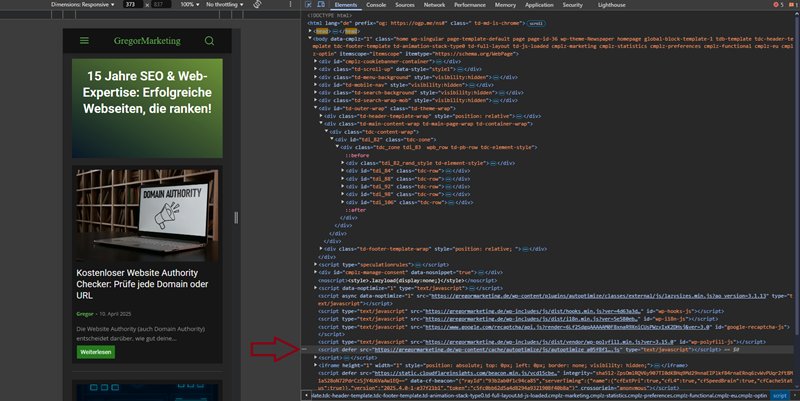Expand the td-footer-template-wrap div
Screen dimensions: 800x401
(x=321, y=249)
